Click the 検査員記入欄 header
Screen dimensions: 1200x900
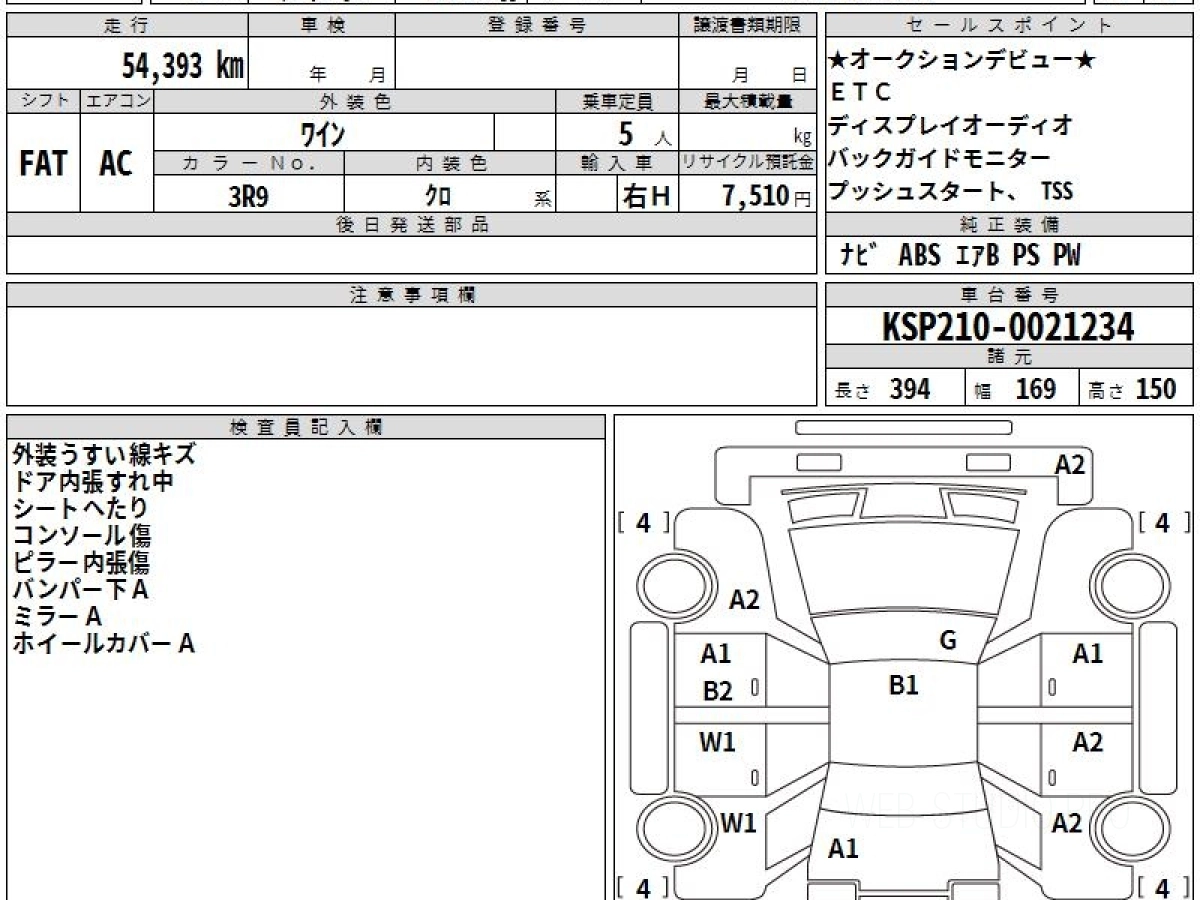[306, 426]
